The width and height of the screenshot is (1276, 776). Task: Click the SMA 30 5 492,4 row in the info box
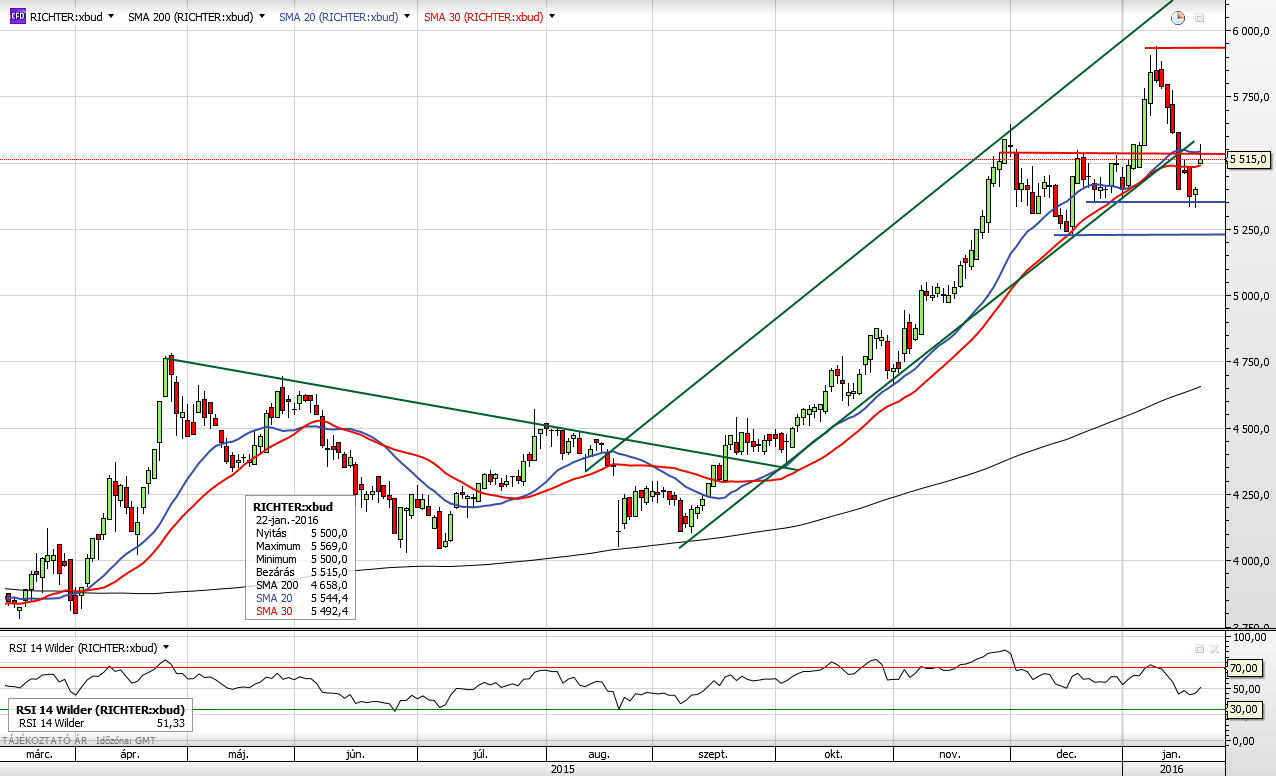[301, 611]
